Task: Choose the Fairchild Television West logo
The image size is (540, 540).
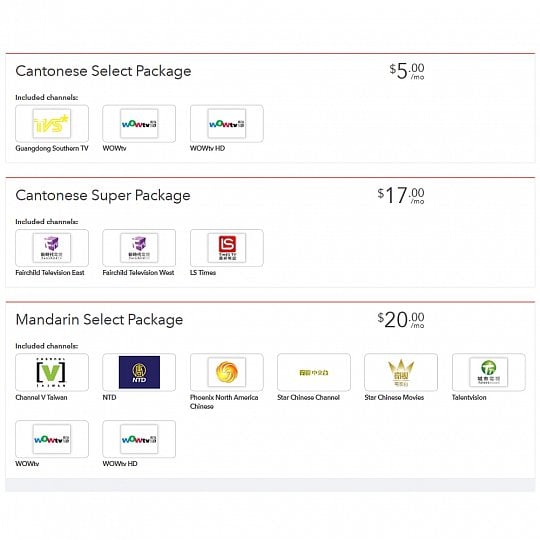Action: pyautogui.click(x=139, y=248)
